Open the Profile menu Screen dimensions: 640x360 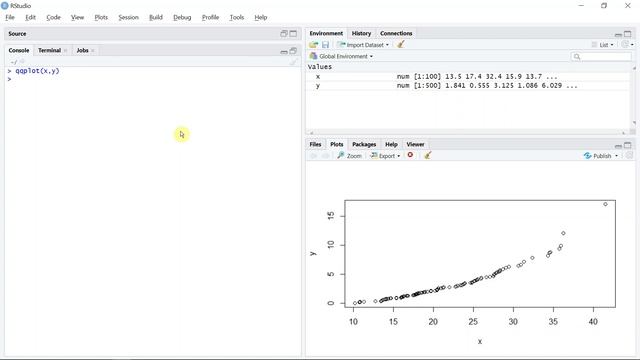point(210,17)
